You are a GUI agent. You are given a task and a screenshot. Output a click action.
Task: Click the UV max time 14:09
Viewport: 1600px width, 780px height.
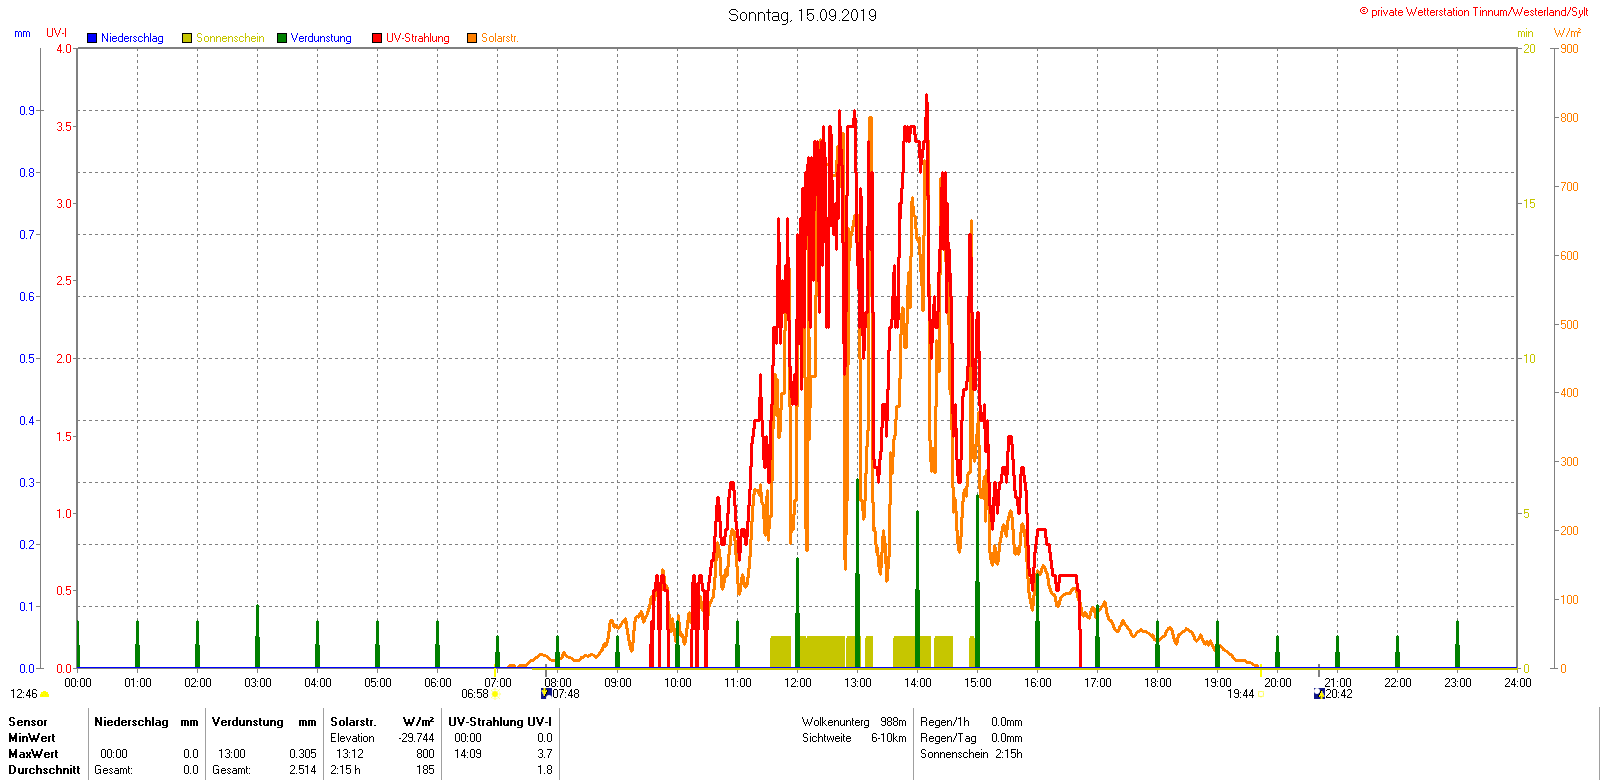[x=468, y=754]
